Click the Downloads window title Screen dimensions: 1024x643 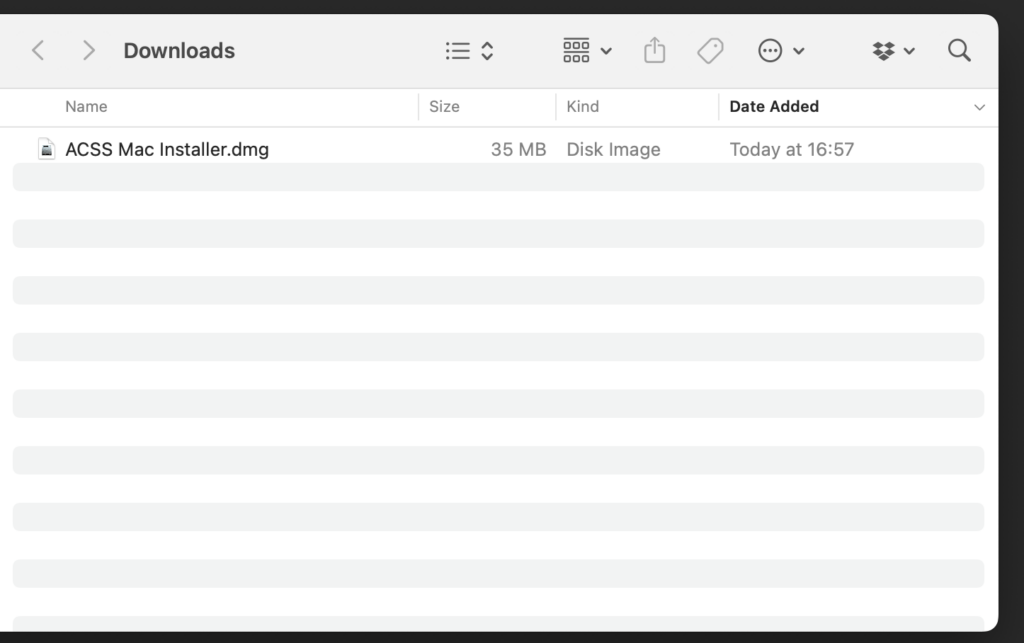coord(179,50)
